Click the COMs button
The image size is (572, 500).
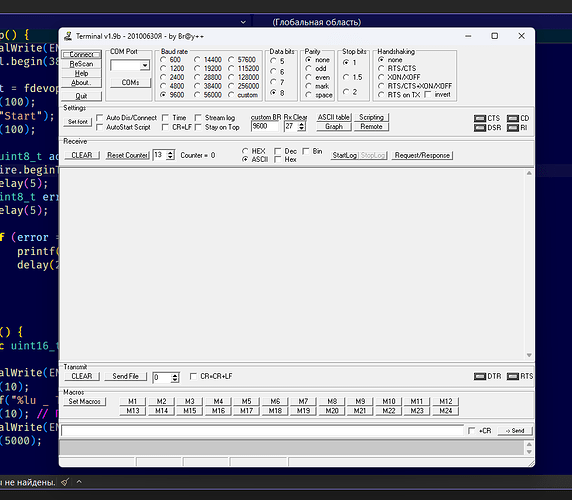point(131,82)
